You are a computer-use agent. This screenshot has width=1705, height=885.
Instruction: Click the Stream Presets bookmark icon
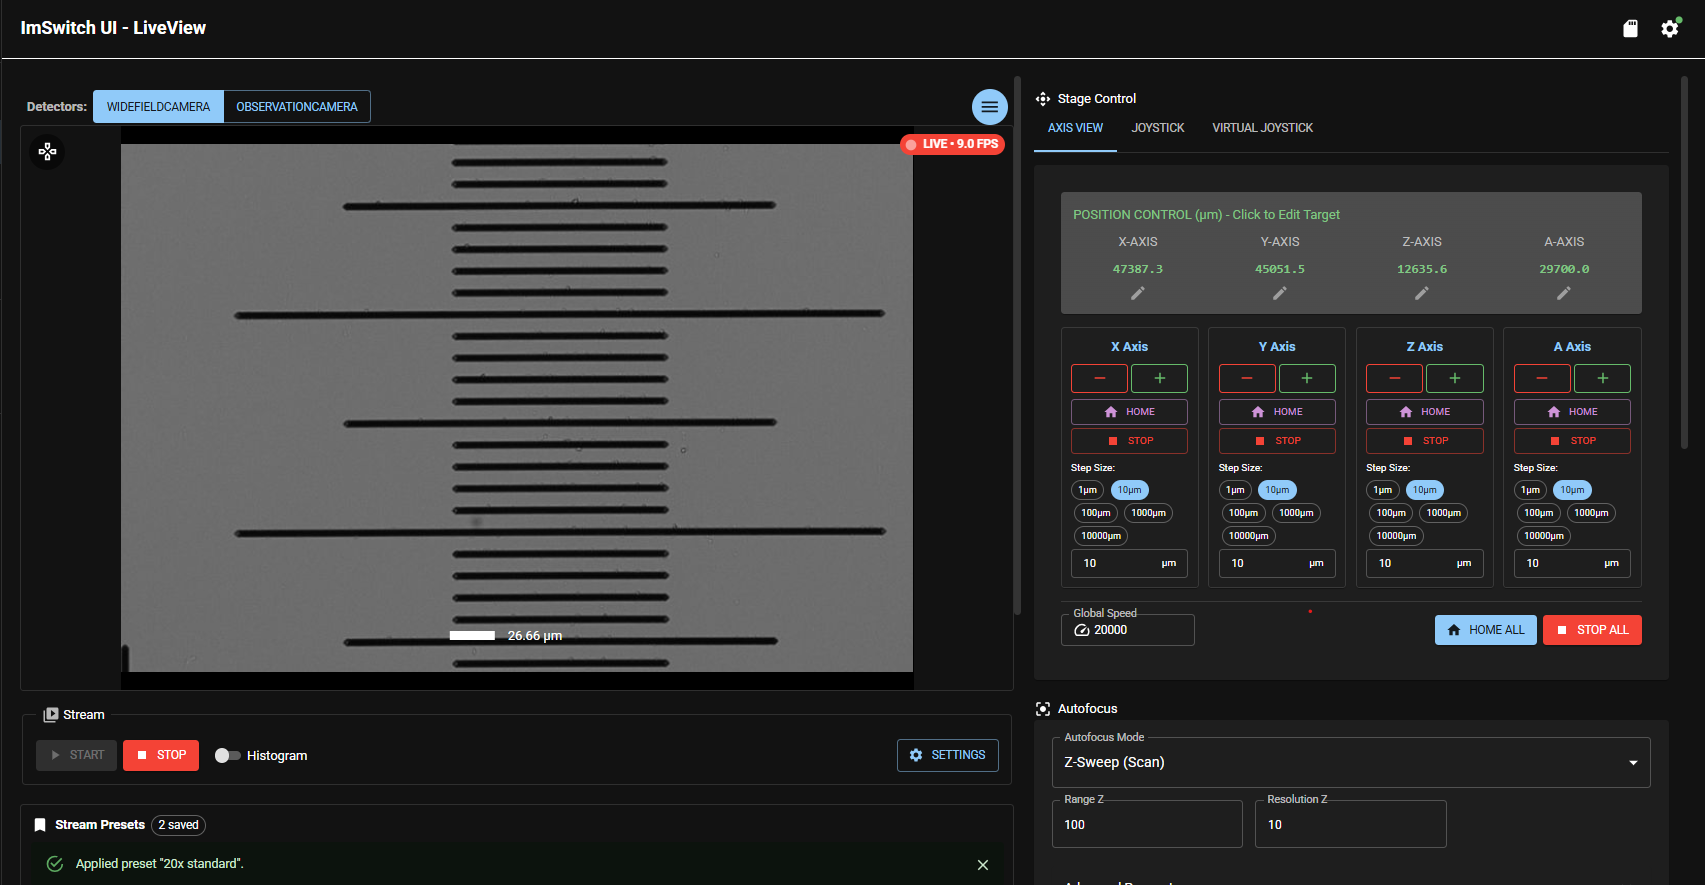(40, 825)
